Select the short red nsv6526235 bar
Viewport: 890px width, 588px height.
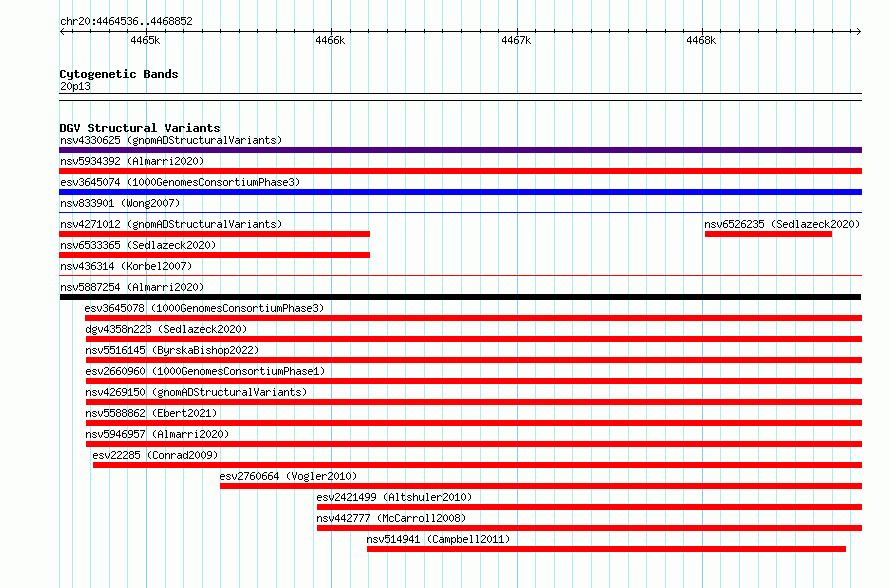pos(769,234)
